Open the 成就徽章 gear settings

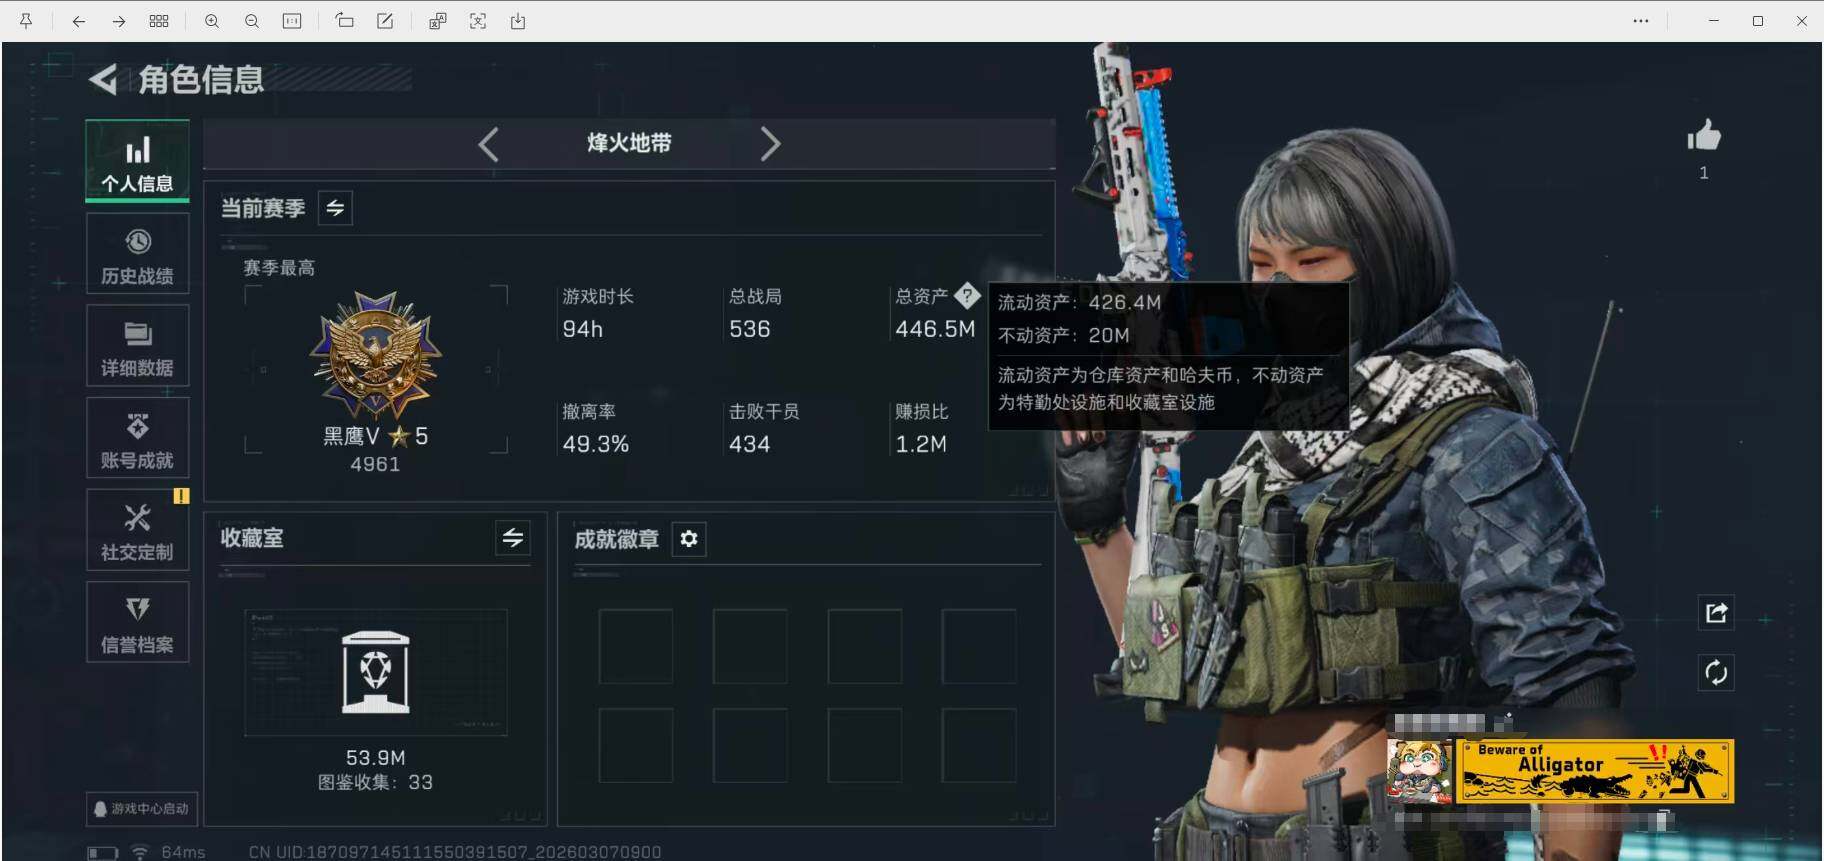689,539
